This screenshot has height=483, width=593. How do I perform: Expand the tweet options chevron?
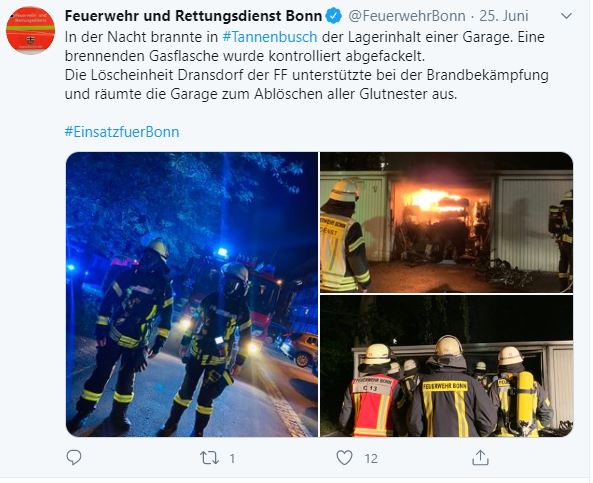pos(566,16)
